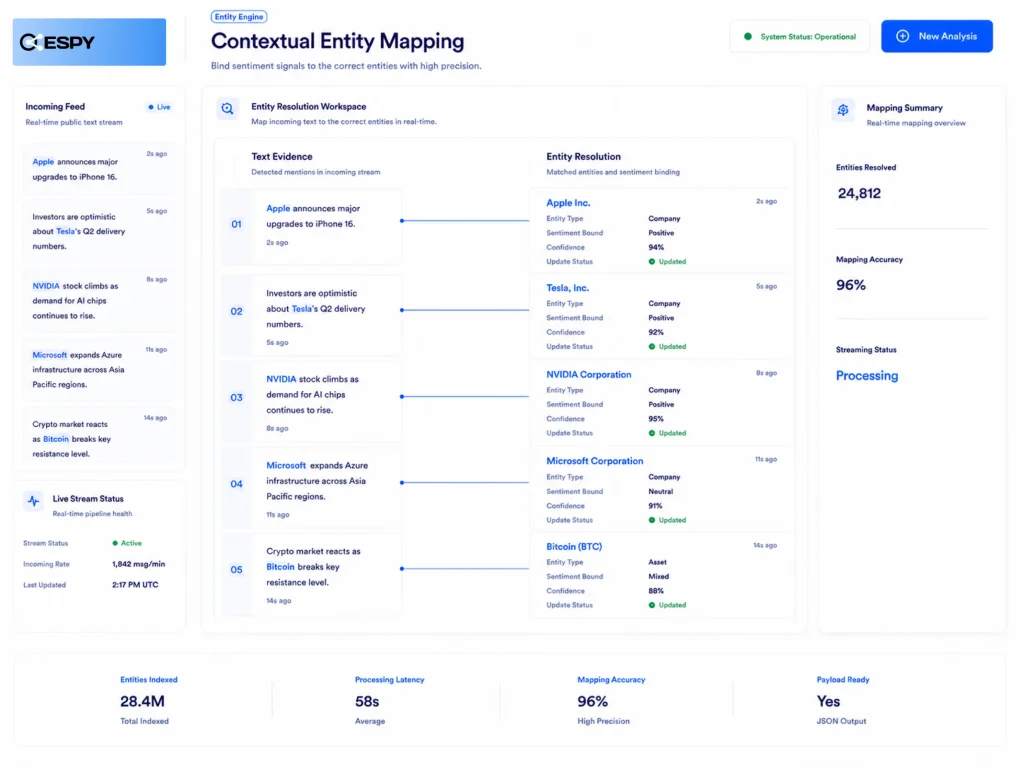Click the Mapping Summary gear icon
Viewport: 1024px width, 768px height.
click(843, 110)
